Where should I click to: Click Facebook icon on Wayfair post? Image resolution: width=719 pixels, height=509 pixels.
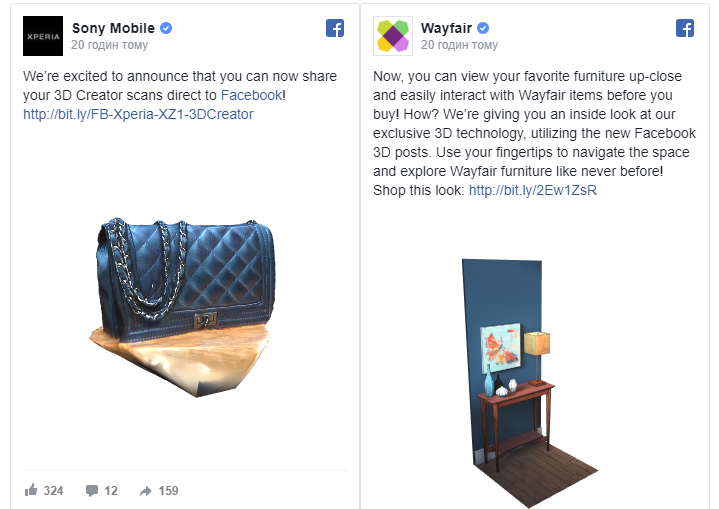coord(685,28)
